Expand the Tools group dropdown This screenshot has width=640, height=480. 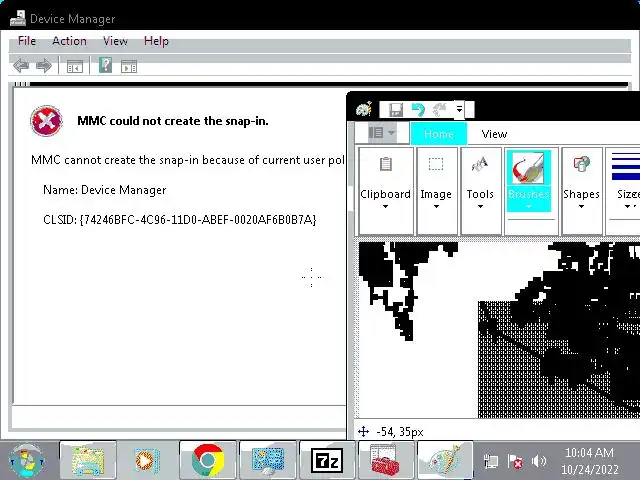click(480, 207)
